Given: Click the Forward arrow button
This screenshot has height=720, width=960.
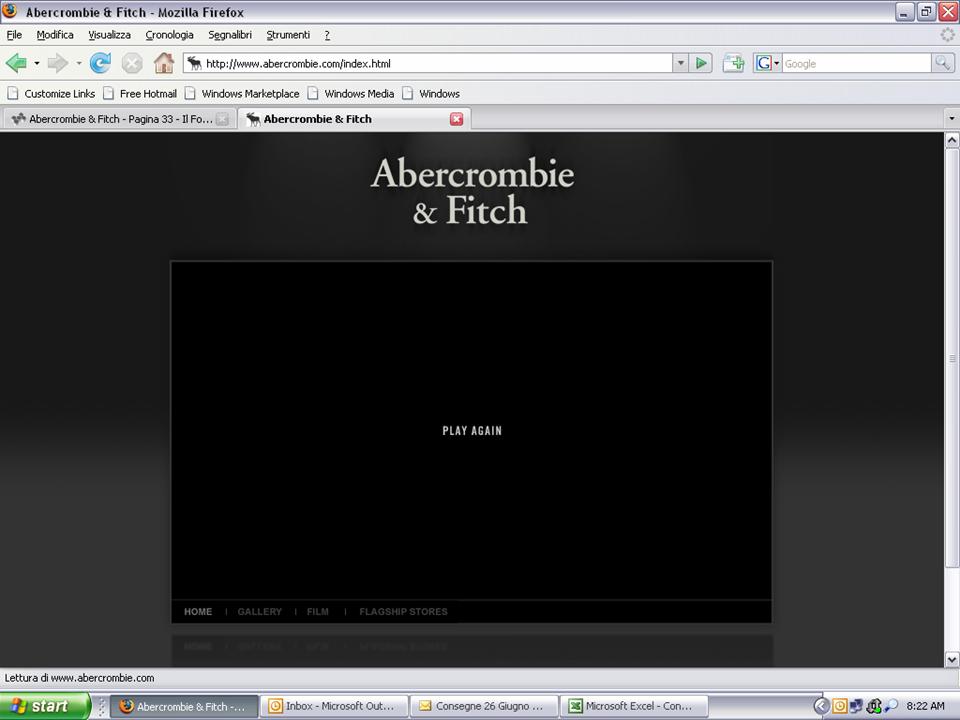Looking at the screenshot, I should click(57, 63).
